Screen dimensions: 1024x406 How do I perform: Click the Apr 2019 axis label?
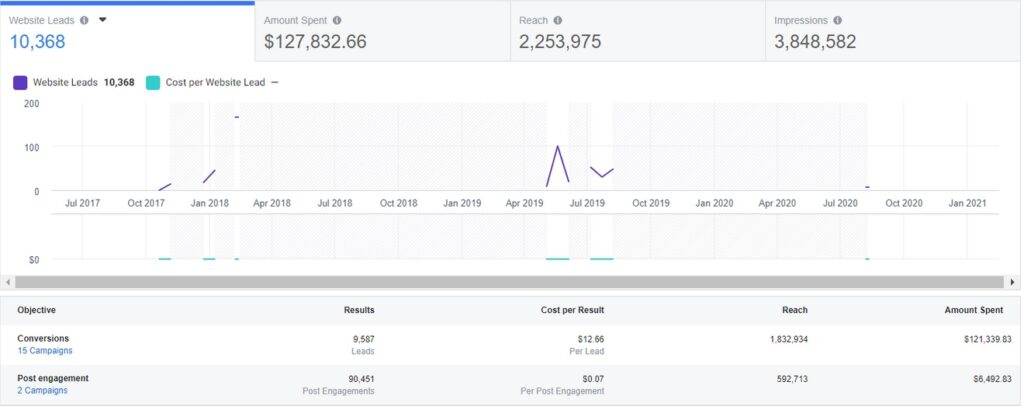(524, 203)
